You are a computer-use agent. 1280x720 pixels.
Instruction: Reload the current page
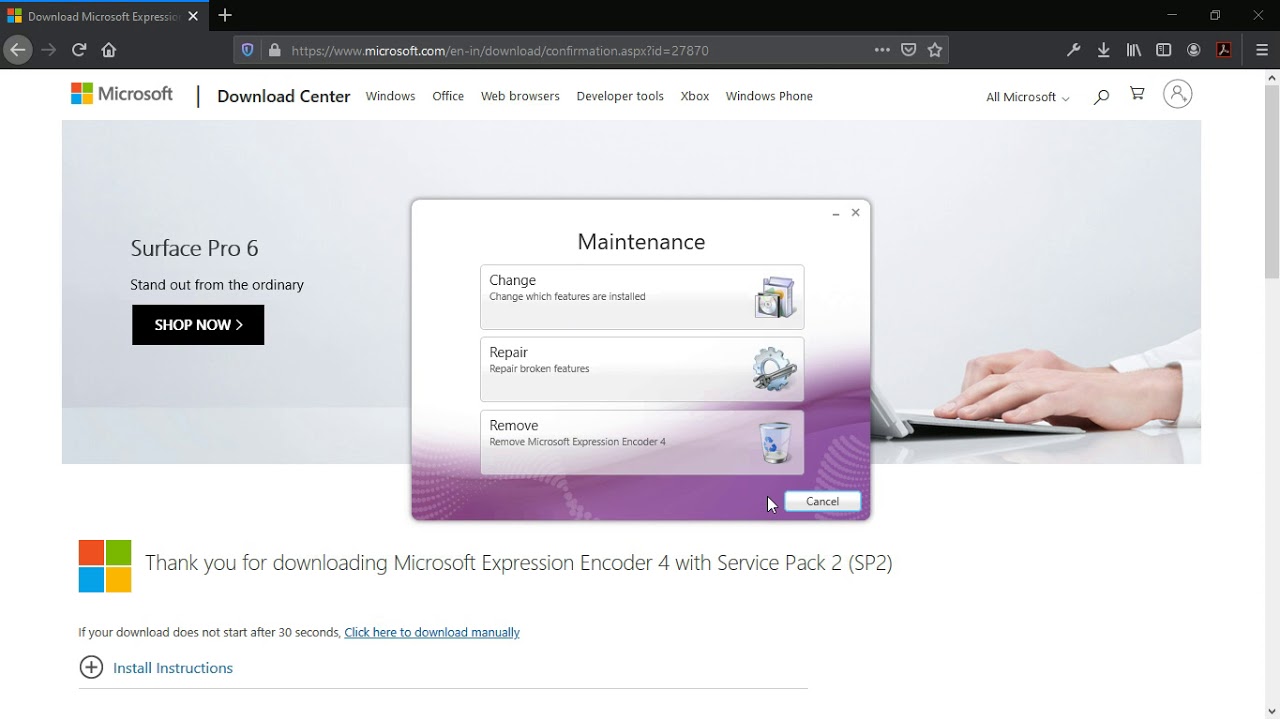[x=79, y=50]
